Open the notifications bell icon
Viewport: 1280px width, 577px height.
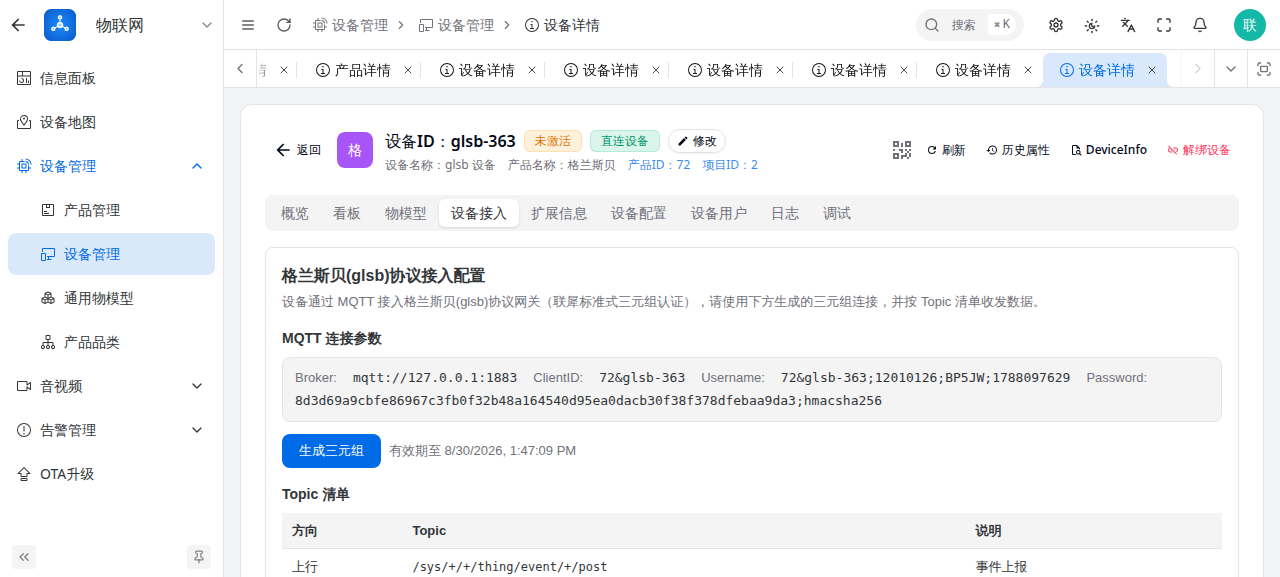coord(1200,25)
